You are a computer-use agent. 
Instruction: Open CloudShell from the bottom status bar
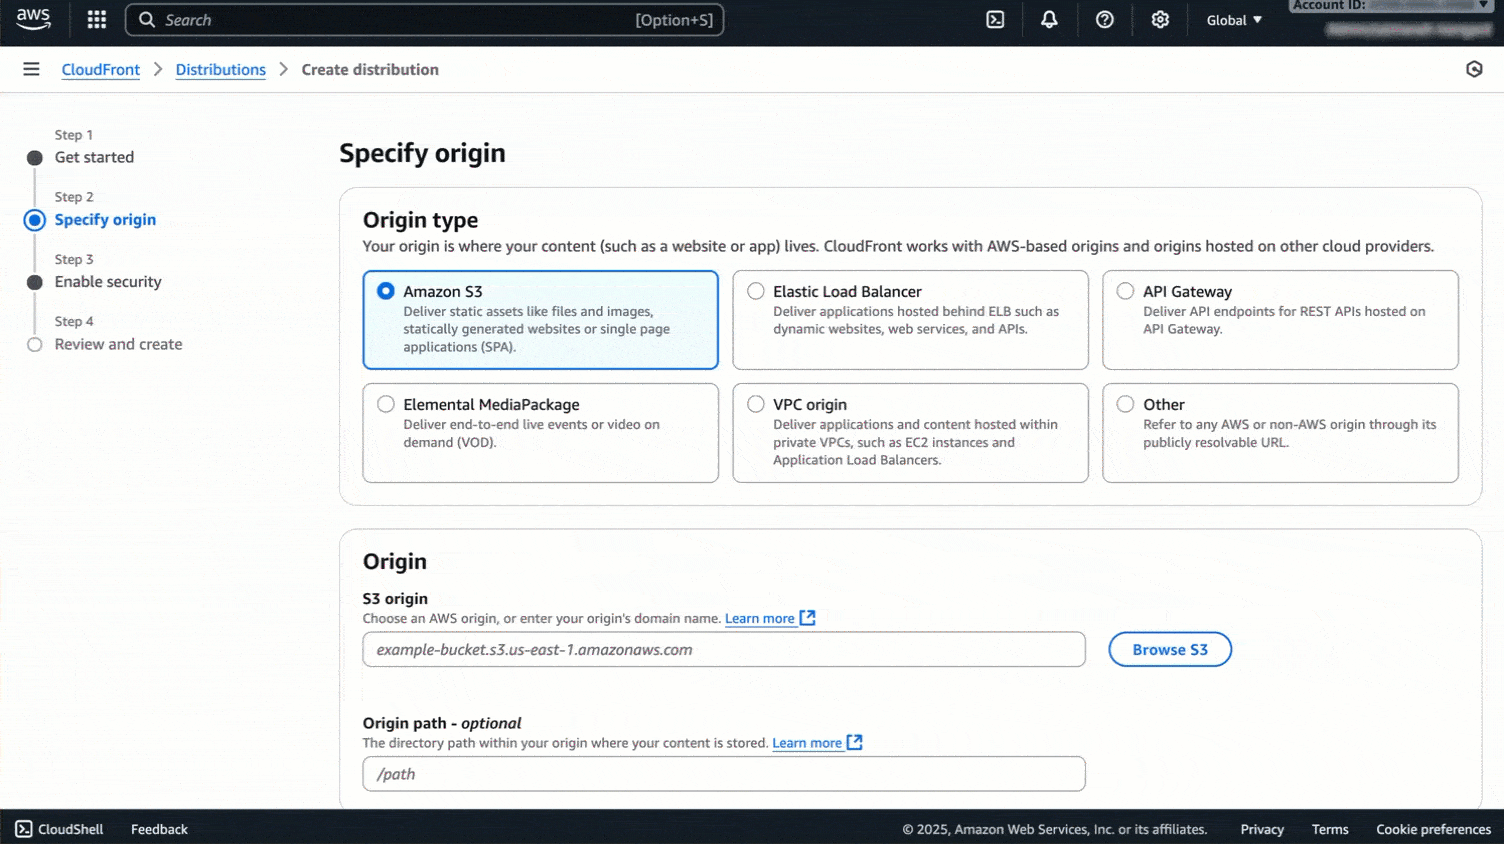click(x=58, y=829)
